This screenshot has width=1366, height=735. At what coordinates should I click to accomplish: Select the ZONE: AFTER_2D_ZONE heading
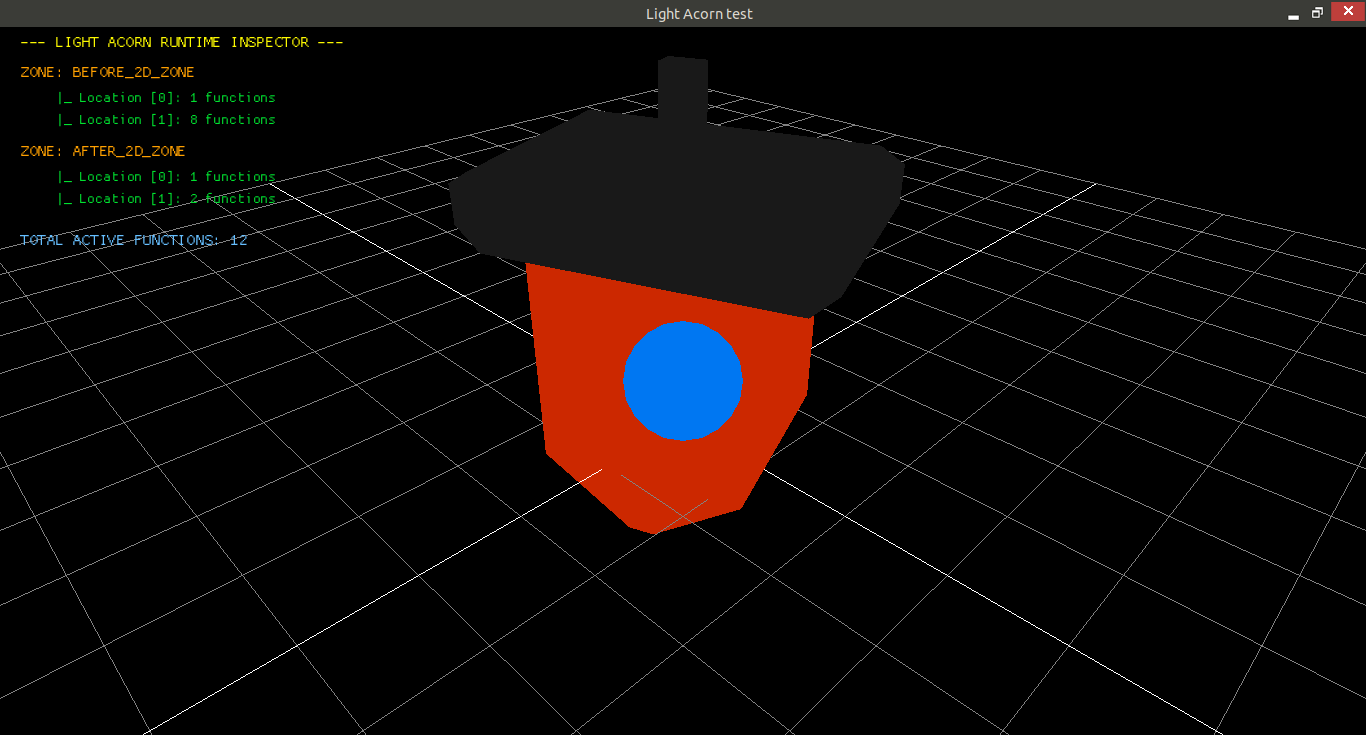[103, 151]
